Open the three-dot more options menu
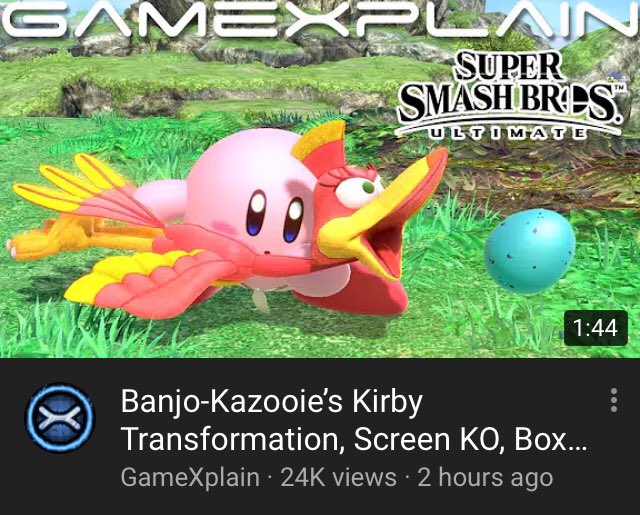This screenshot has height=515, width=640. tap(613, 400)
